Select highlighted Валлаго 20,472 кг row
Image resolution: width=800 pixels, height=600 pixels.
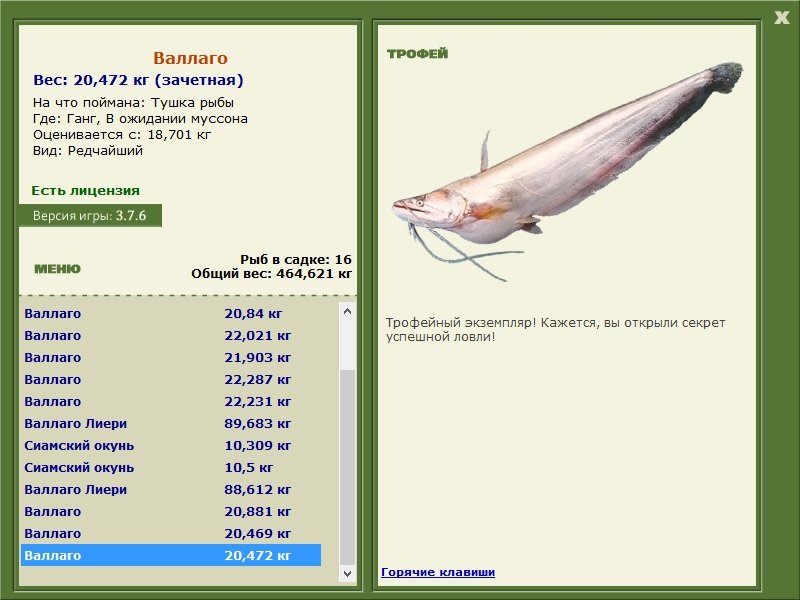pyautogui.click(x=171, y=555)
